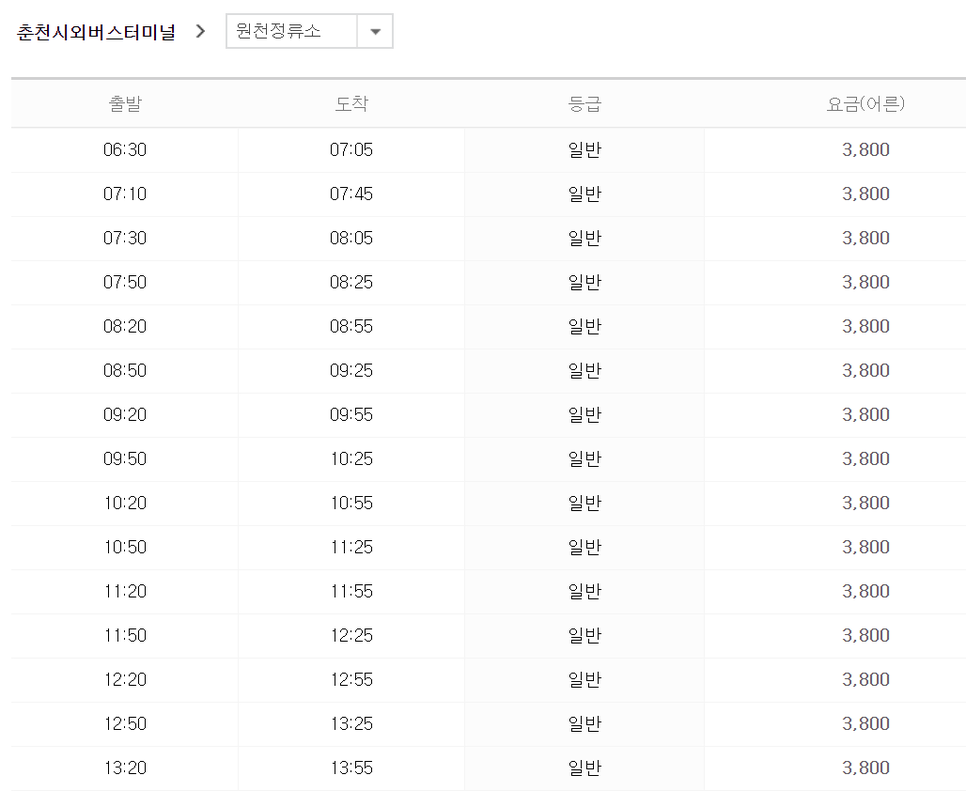Click the 3,800 fare in the 07:50 row
The width and height of the screenshot is (966, 791).
(x=866, y=282)
